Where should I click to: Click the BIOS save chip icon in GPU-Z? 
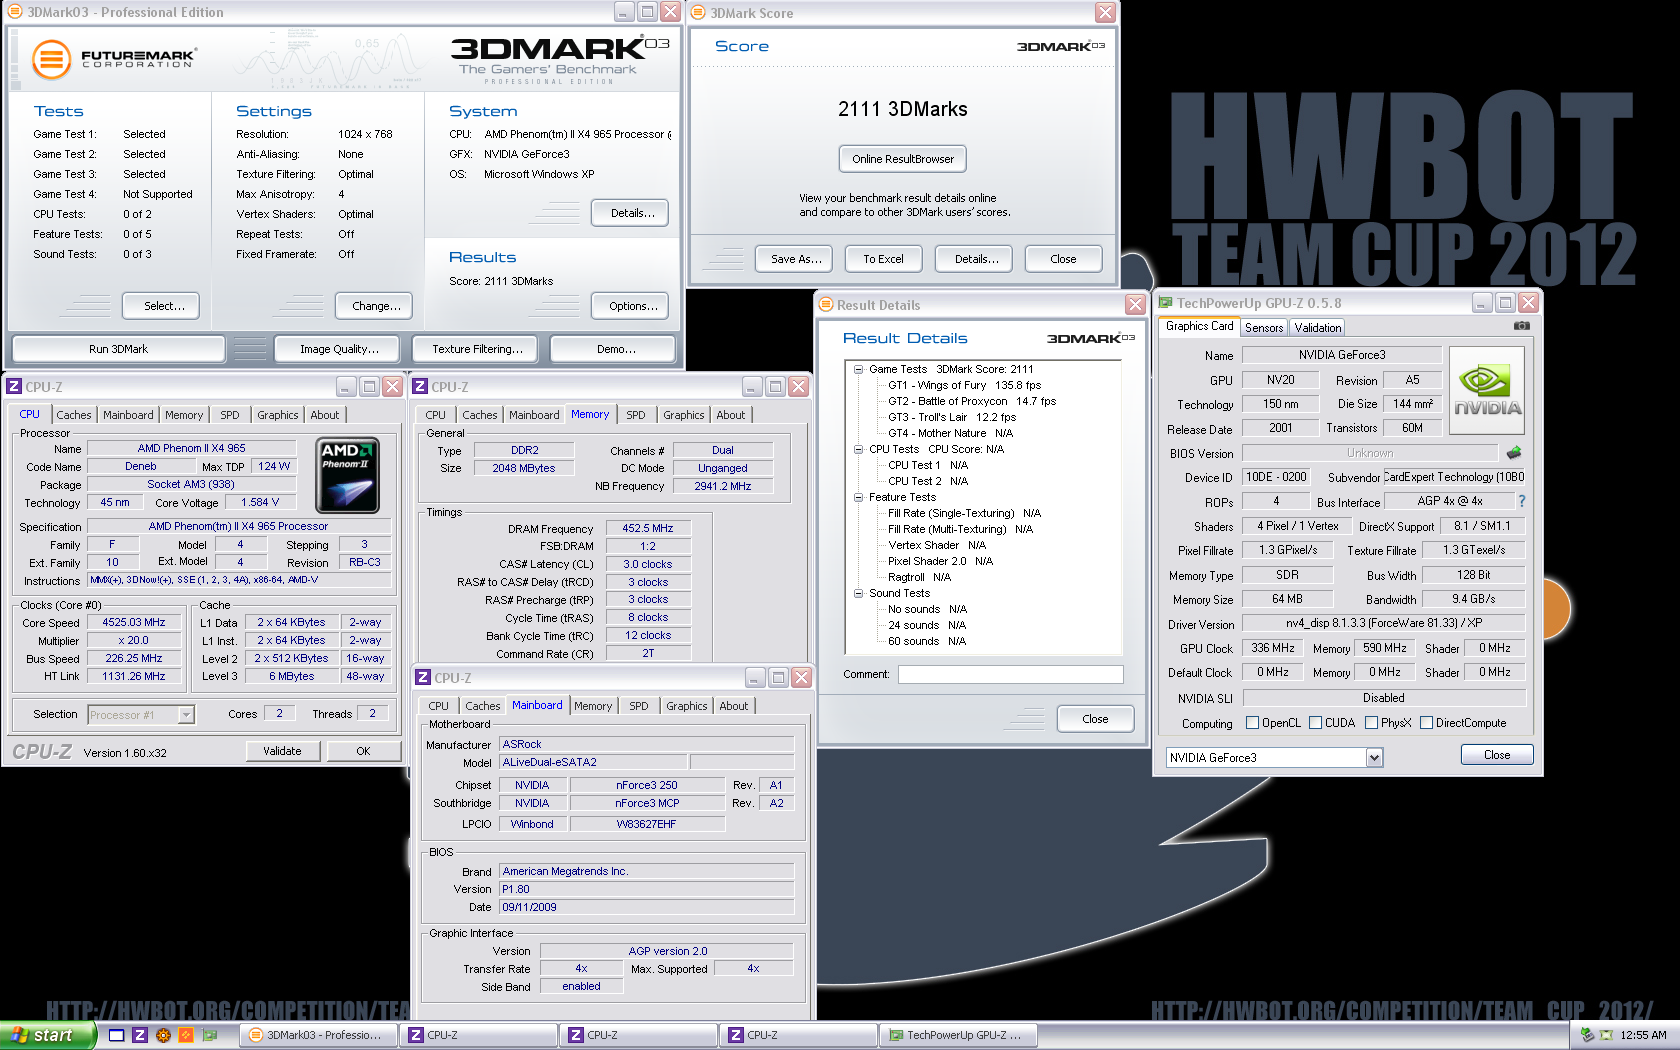[1514, 453]
